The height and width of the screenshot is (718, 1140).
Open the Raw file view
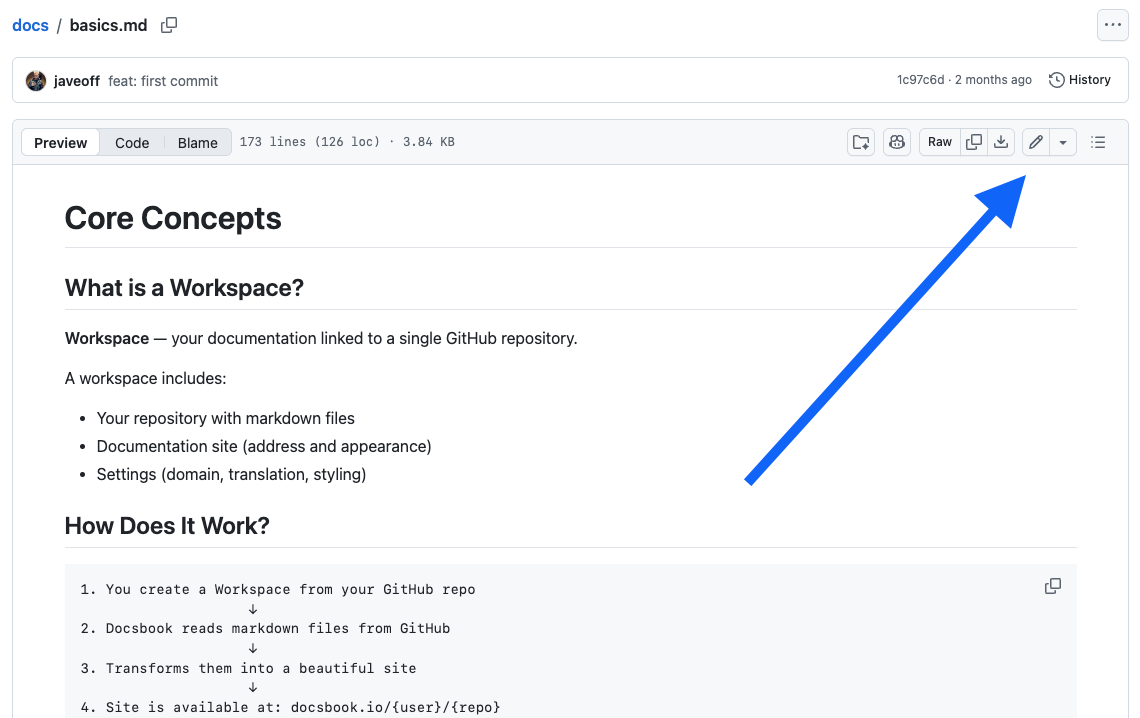pyautogui.click(x=939, y=142)
